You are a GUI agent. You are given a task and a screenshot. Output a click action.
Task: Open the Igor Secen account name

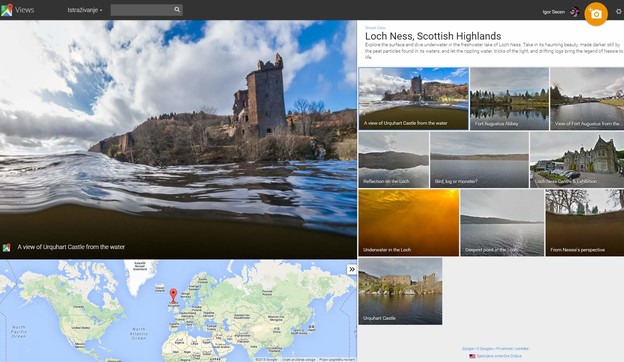coord(554,12)
